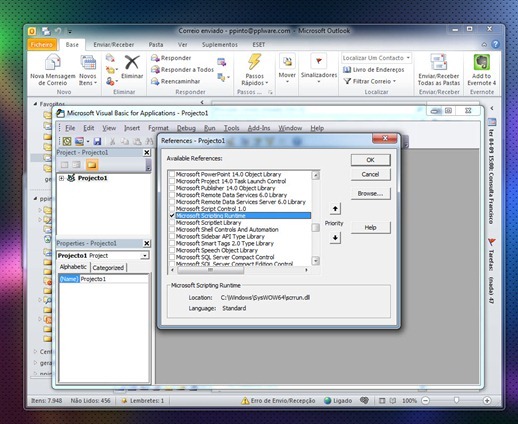Collapse the Outlook navigation pane chevron
Screen dimensions: 518x424
[202, 103]
